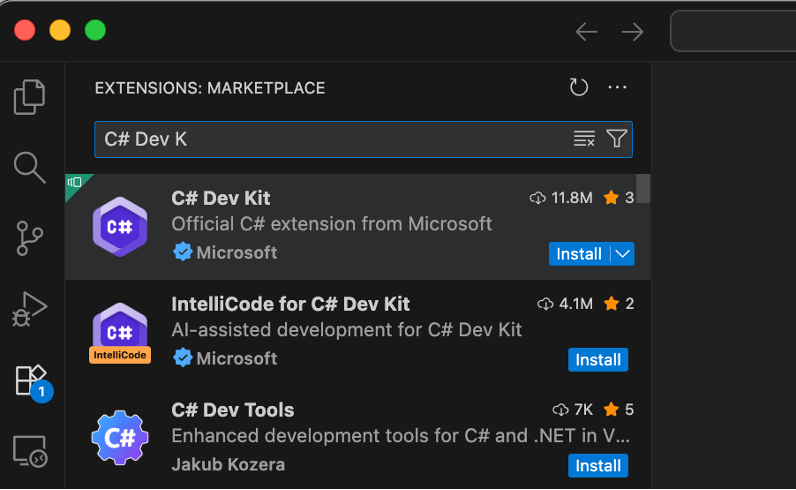Clear extensions search results
Viewport: 796px width, 490px height.
[x=584, y=139]
